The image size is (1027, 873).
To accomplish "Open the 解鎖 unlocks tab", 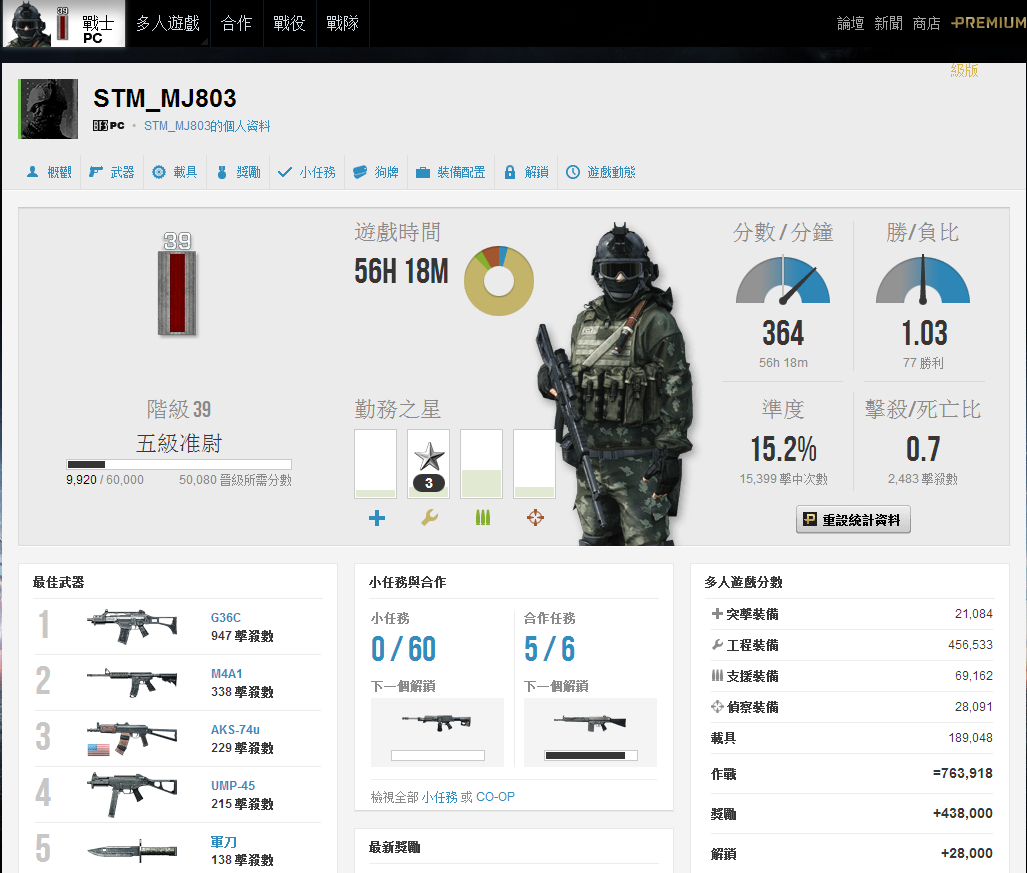I will coord(527,172).
